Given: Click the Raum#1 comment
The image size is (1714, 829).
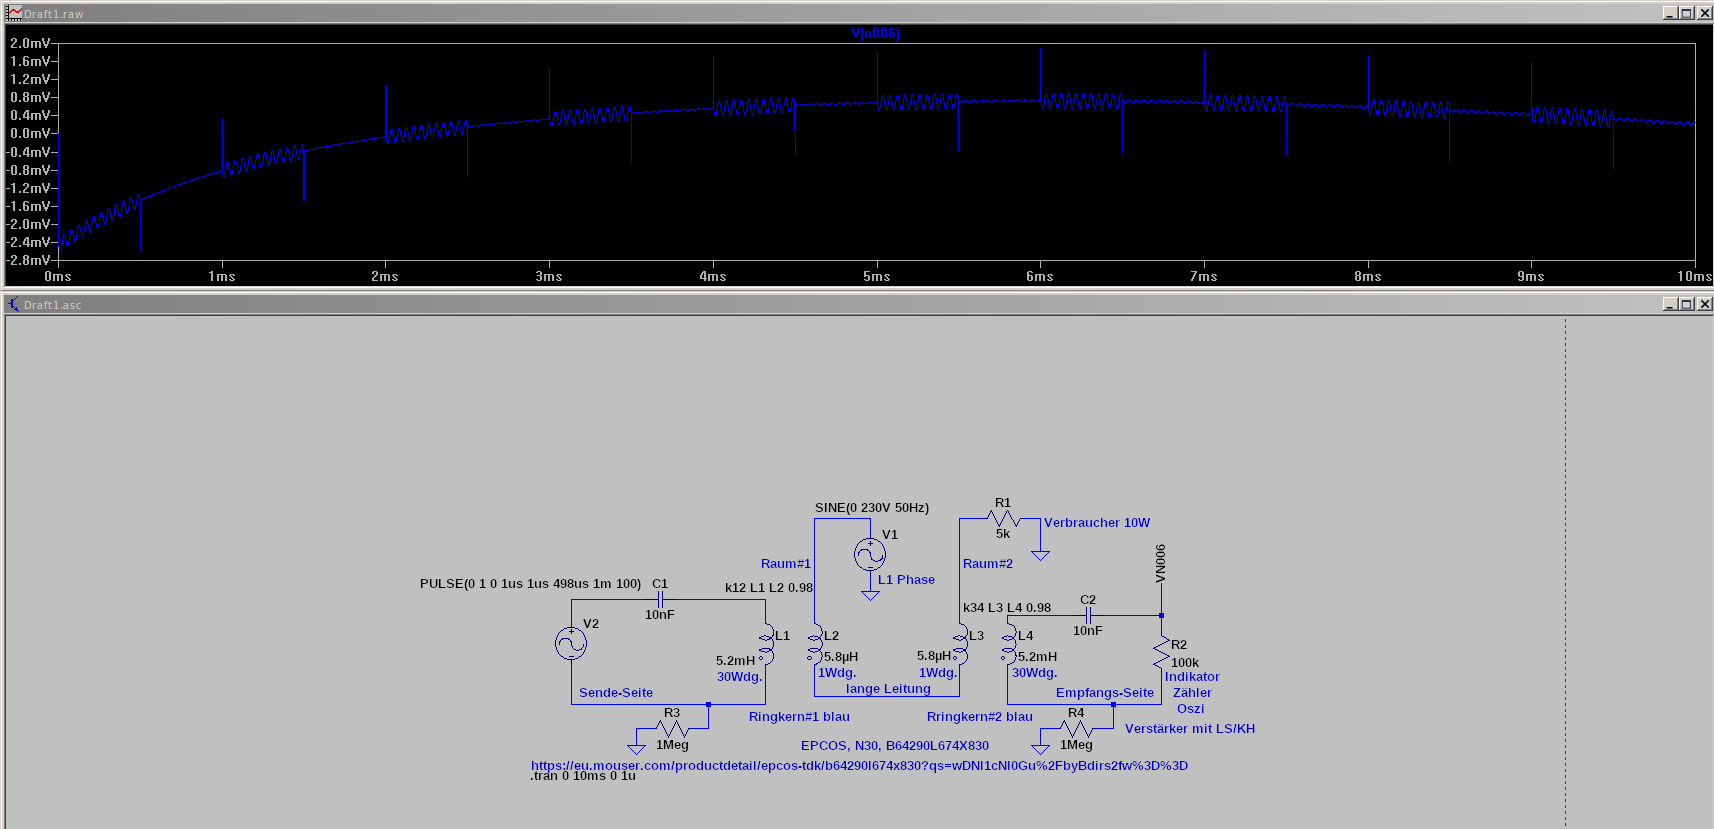Looking at the screenshot, I should (786, 563).
